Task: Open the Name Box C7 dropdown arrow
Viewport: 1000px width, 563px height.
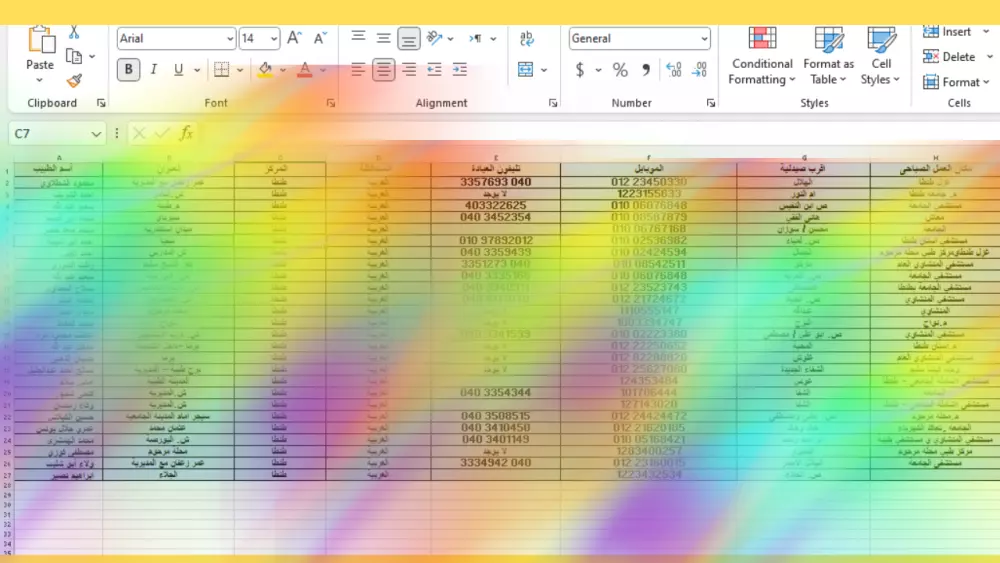Action: (x=96, y=134)
